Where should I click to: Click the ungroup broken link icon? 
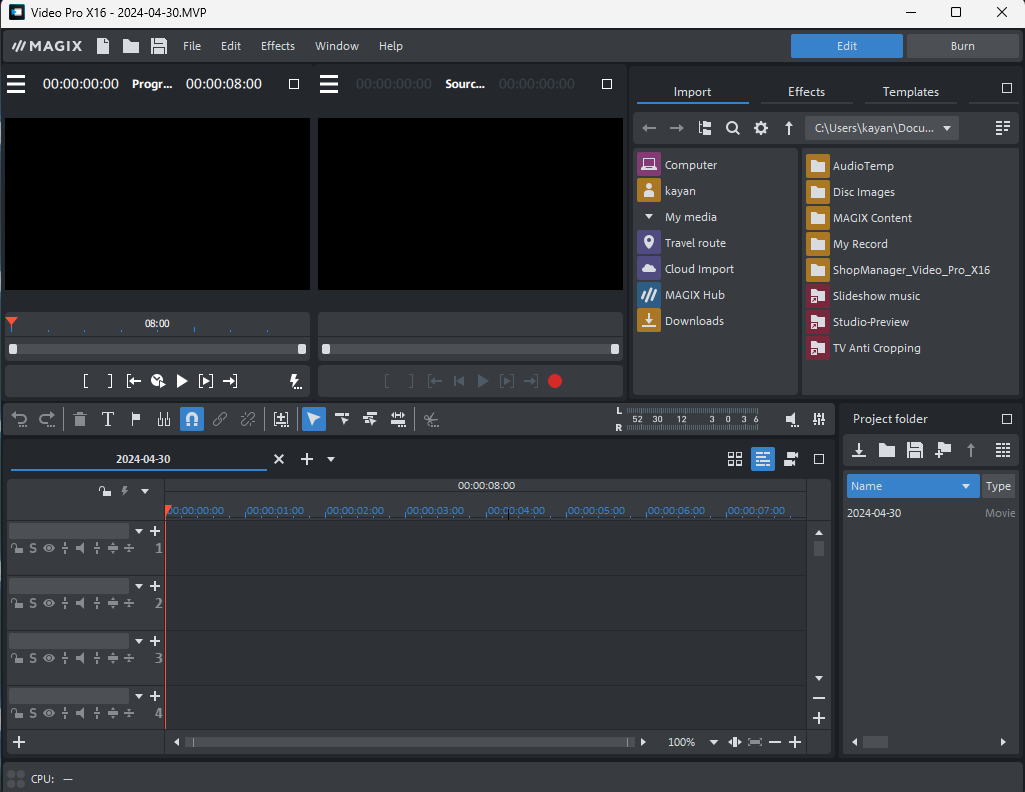248,420
